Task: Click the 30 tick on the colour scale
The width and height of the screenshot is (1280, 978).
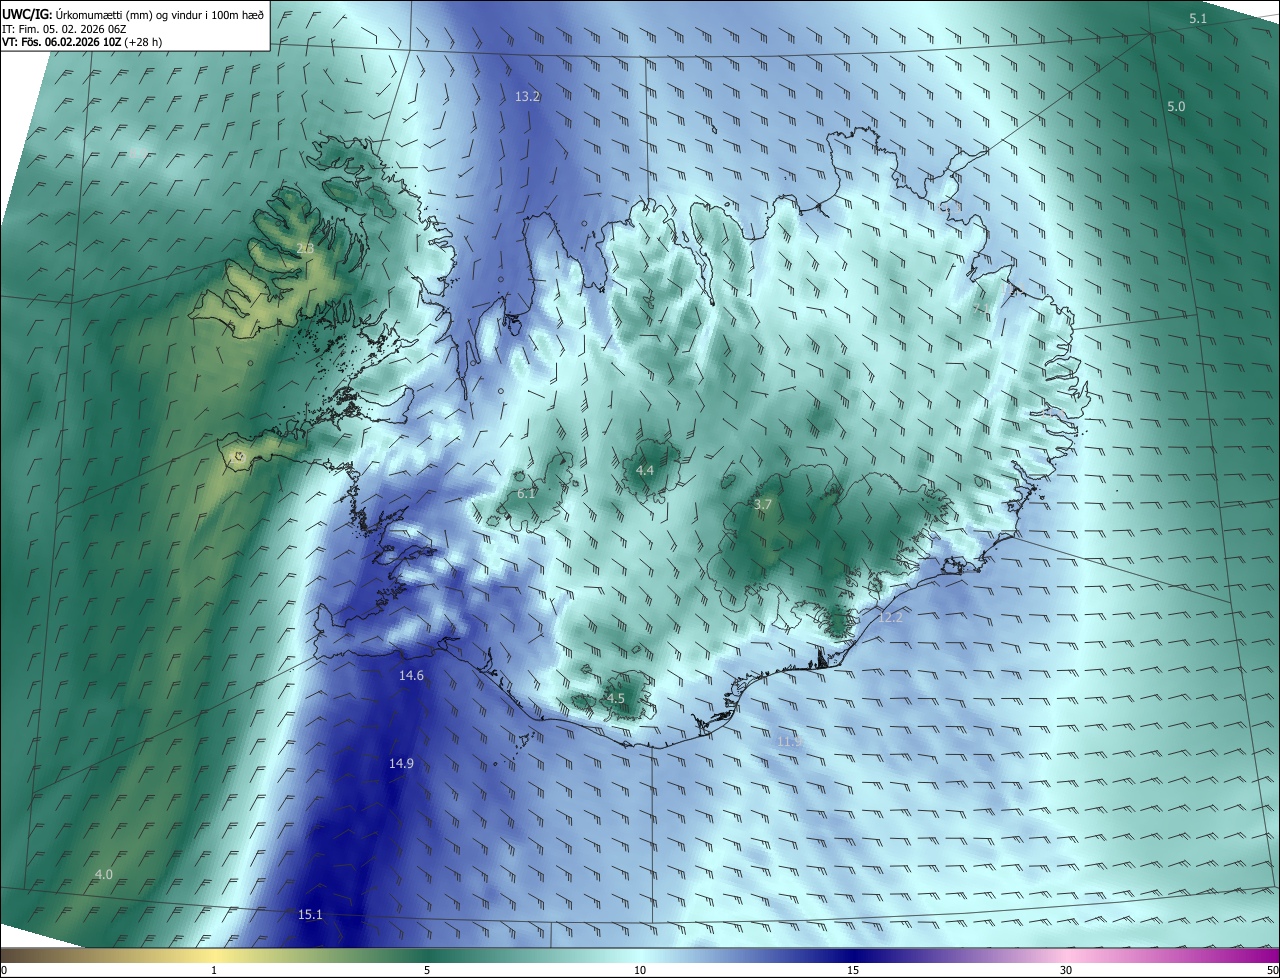Action: 1066,970
